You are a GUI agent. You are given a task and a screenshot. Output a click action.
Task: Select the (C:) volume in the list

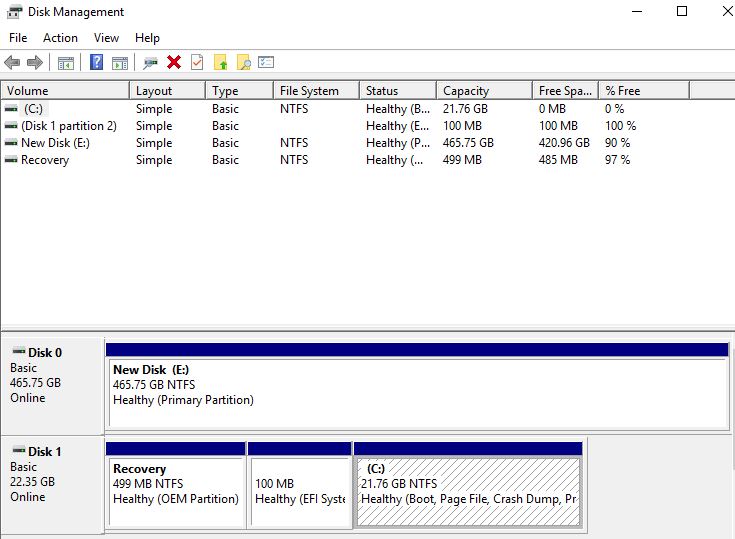click(x=33, y=109)
